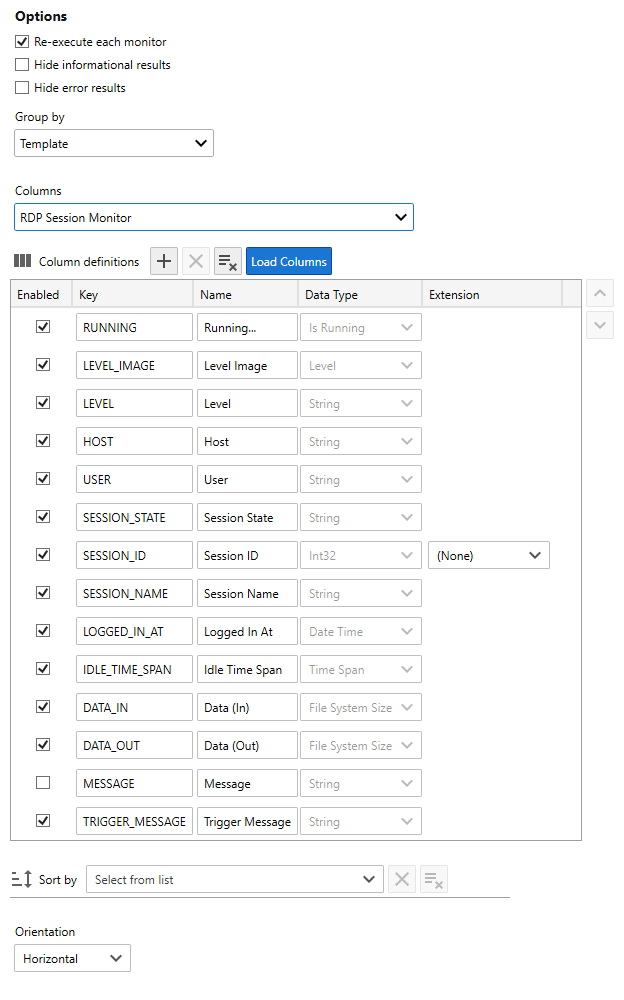Click the add column plus icon
The height and width of the screenshot is (1000, 624).
click(x=164, y=262)
